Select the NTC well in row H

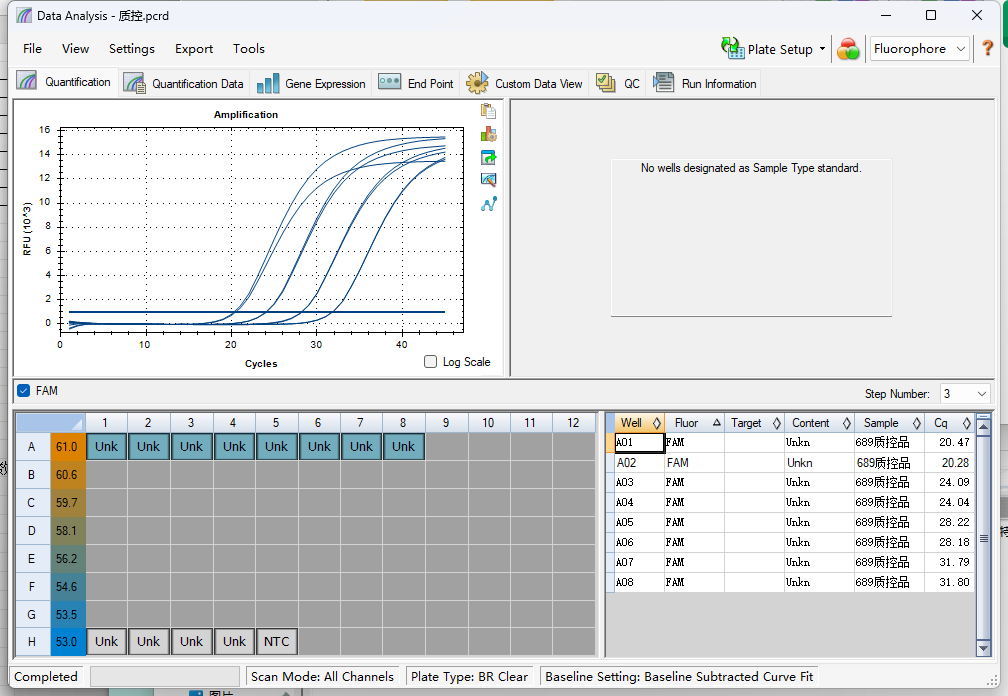point(276,641)
